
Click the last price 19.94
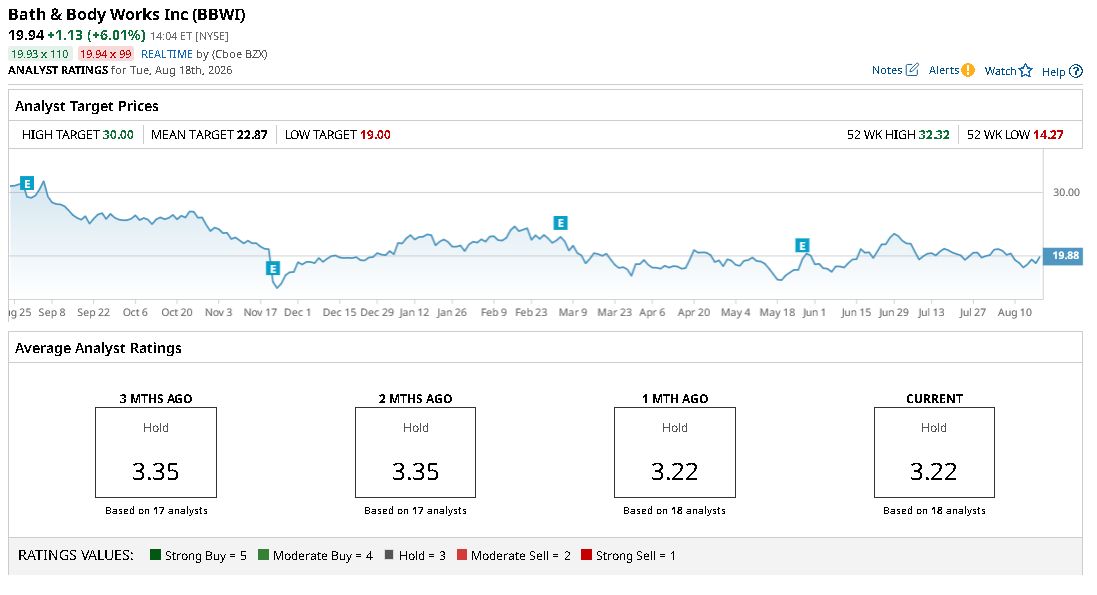26,35
